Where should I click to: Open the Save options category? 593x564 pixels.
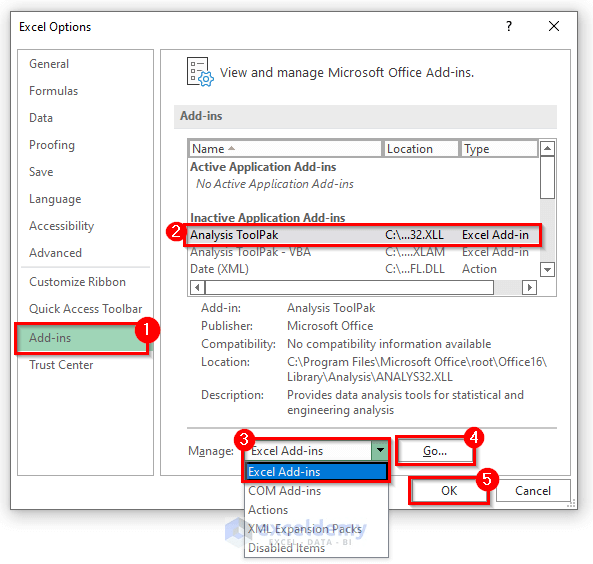[x=41, y=172]
